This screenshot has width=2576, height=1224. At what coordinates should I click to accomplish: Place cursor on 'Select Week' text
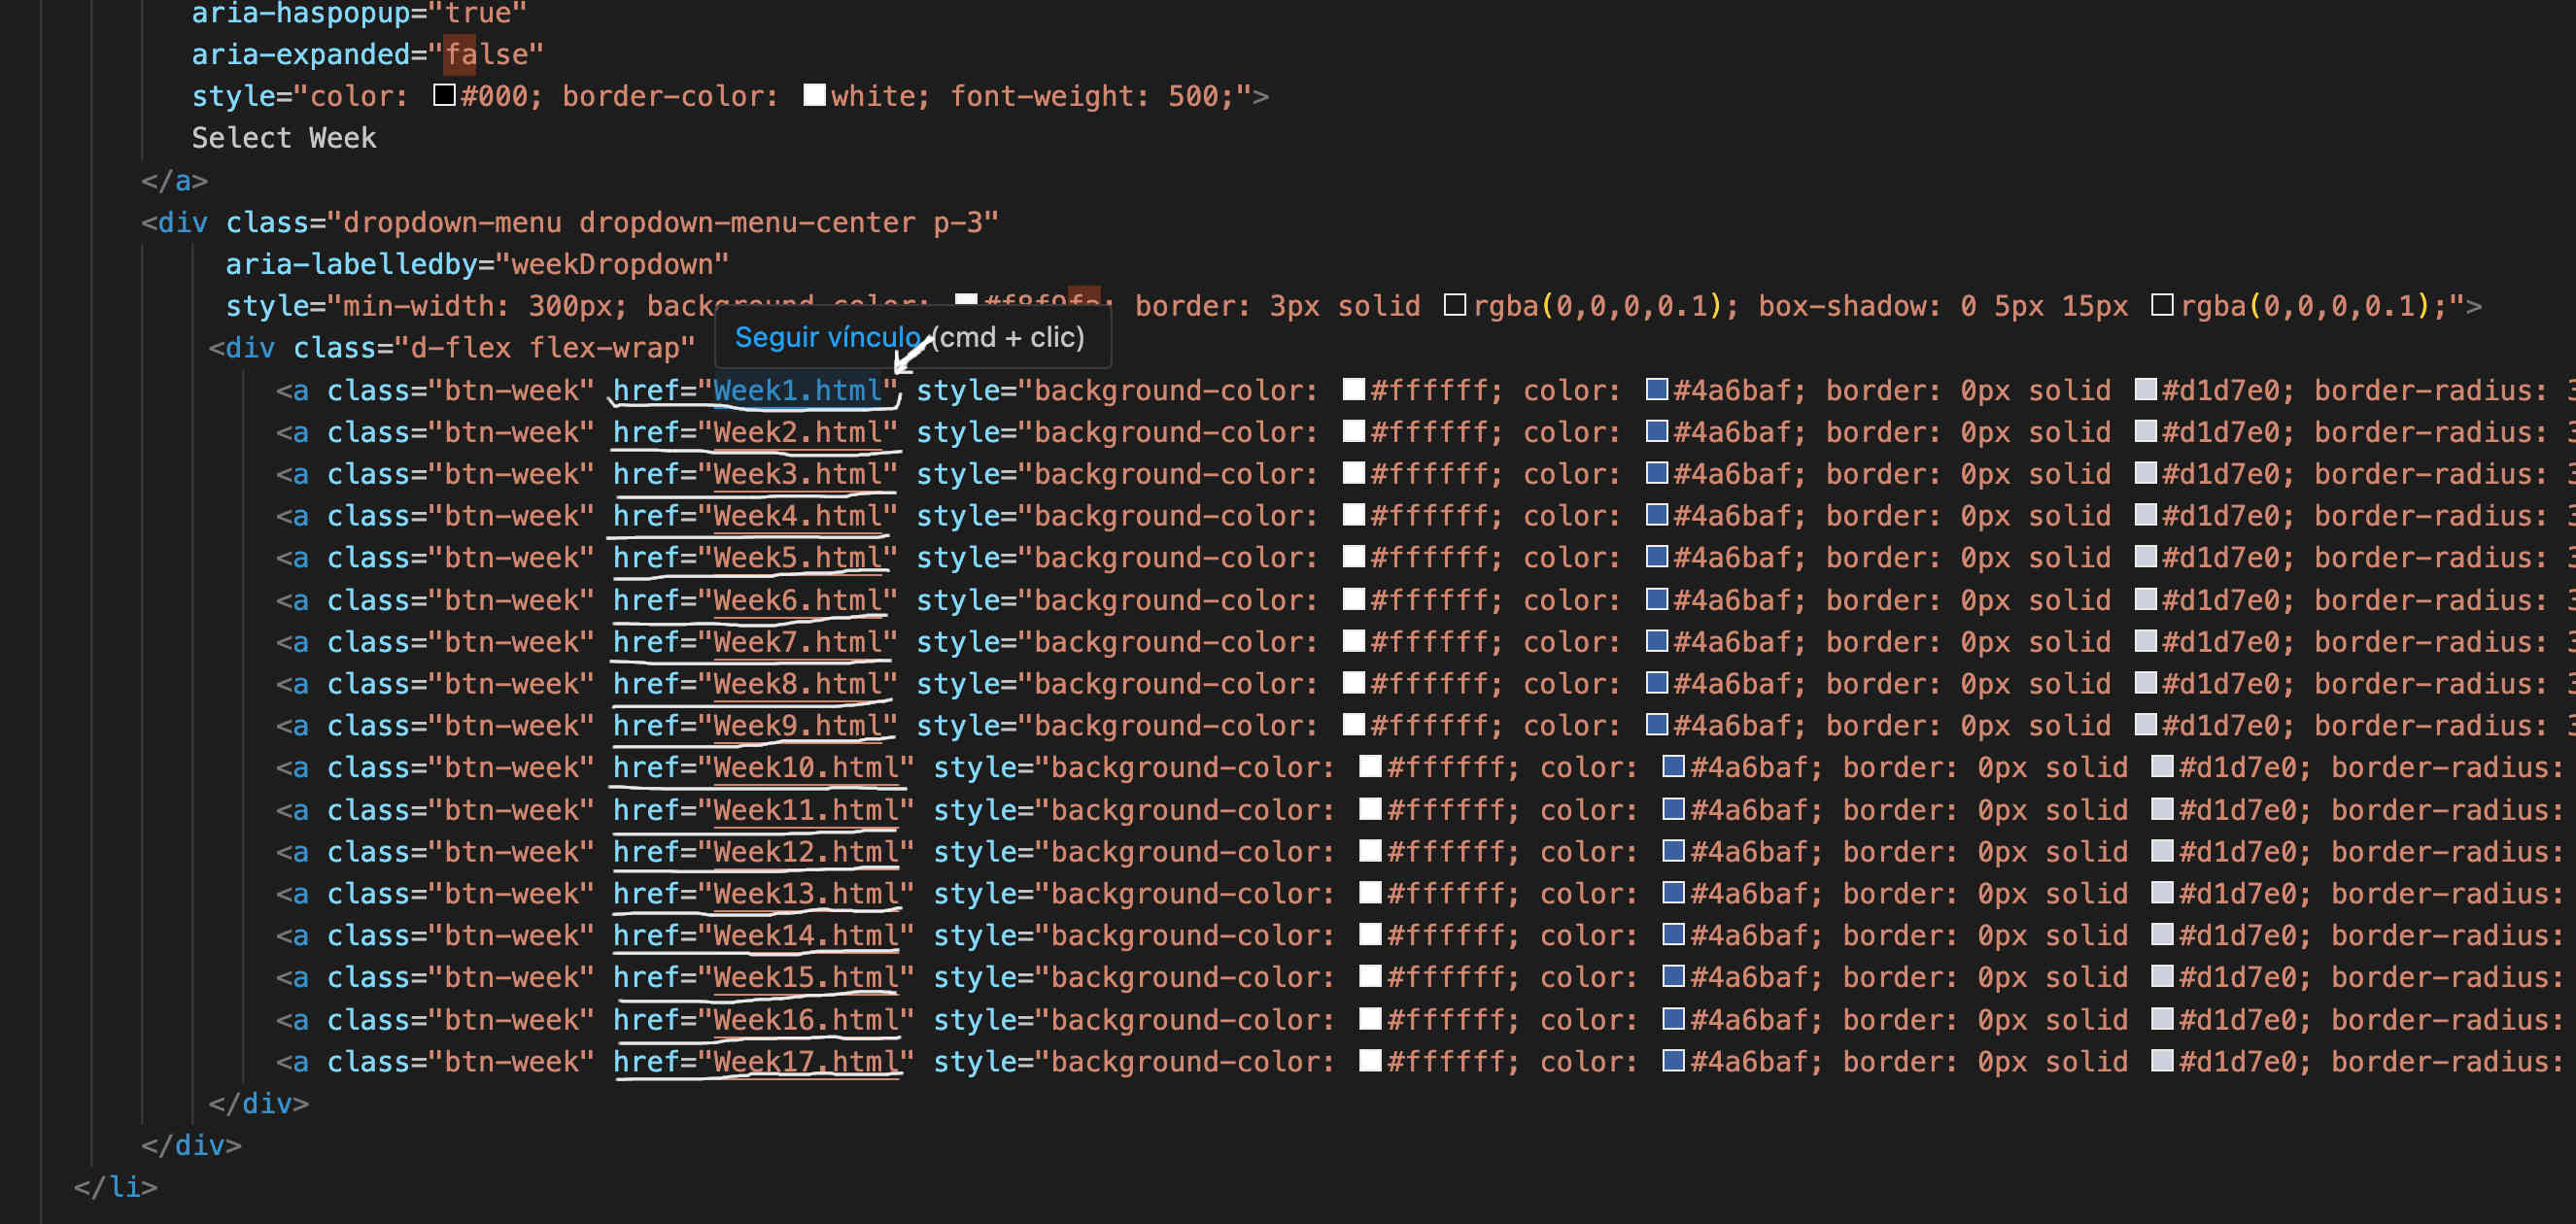(284, 138)
